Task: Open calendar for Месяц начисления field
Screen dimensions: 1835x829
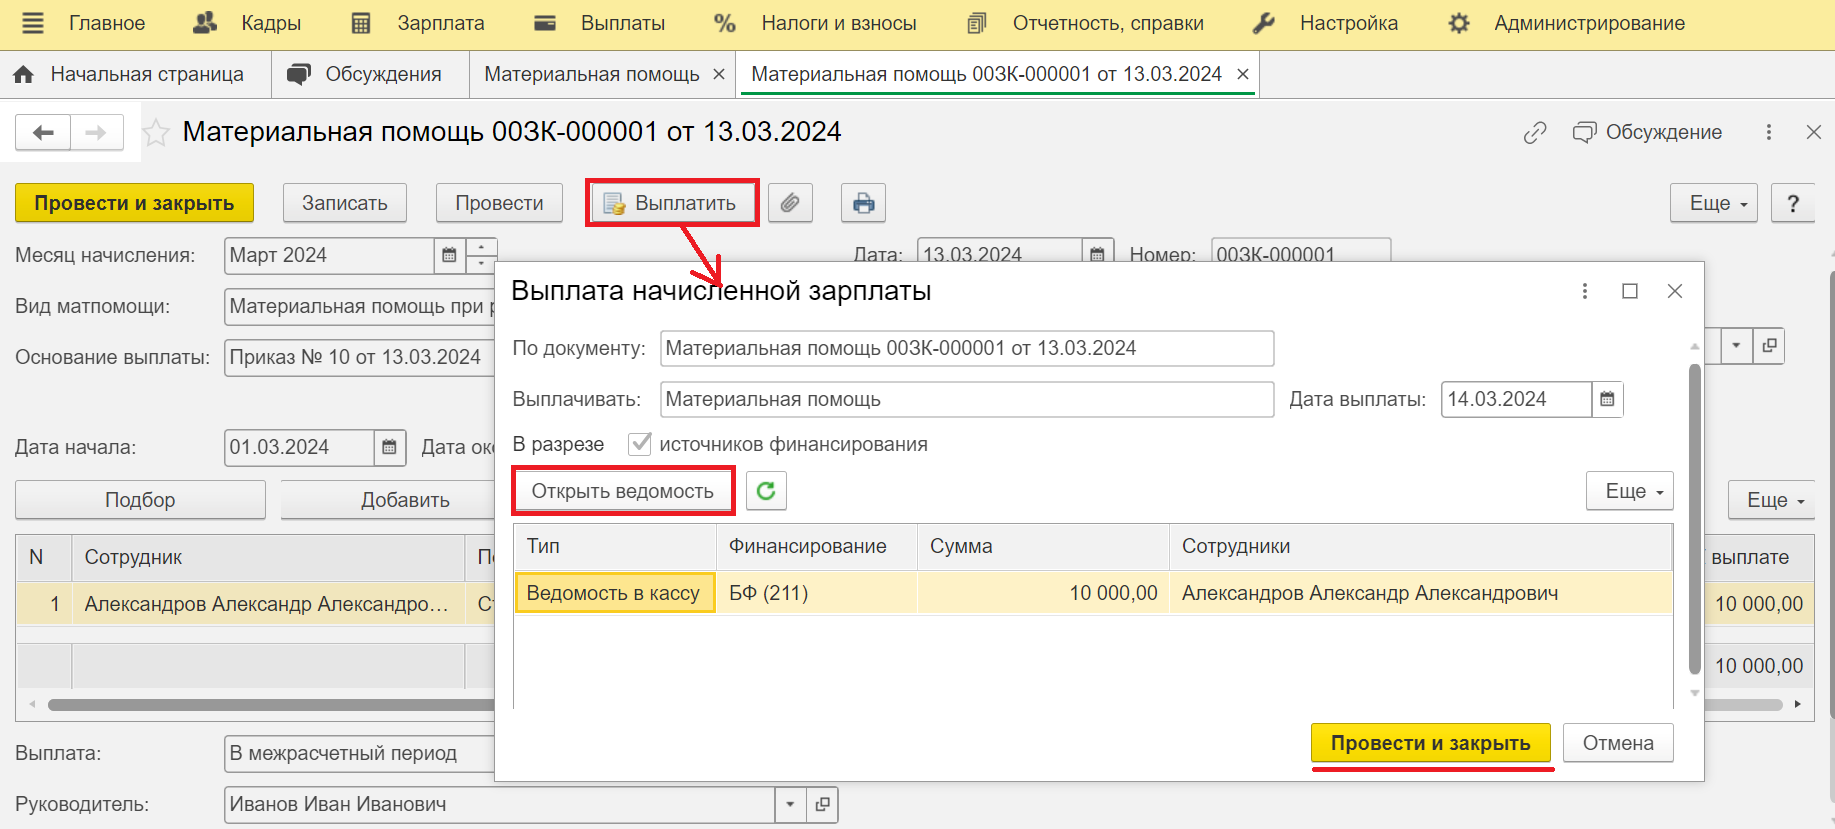Action: (x=449, y=255)
